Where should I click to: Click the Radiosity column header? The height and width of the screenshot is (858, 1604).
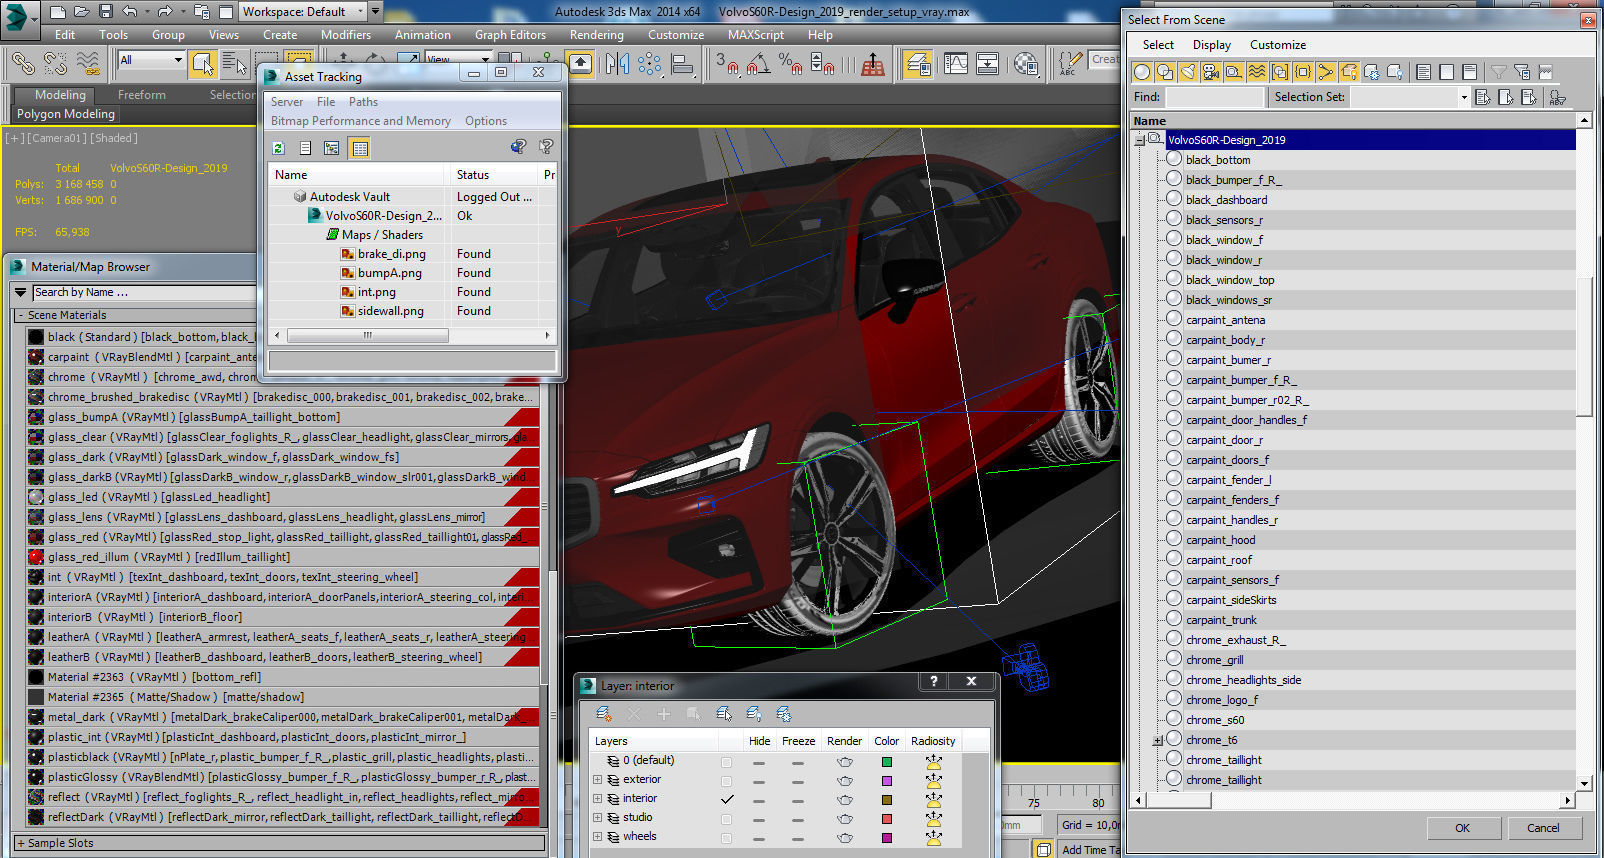point(933,741)
